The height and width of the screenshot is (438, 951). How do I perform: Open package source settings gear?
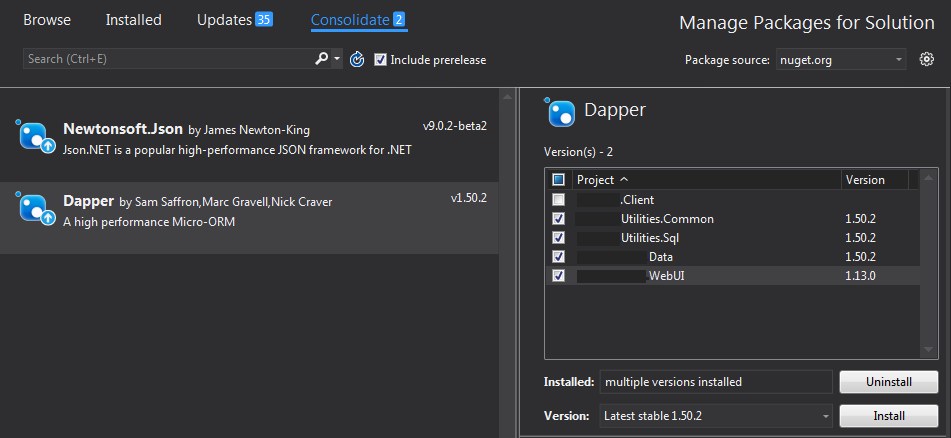(x=926, y=59)
